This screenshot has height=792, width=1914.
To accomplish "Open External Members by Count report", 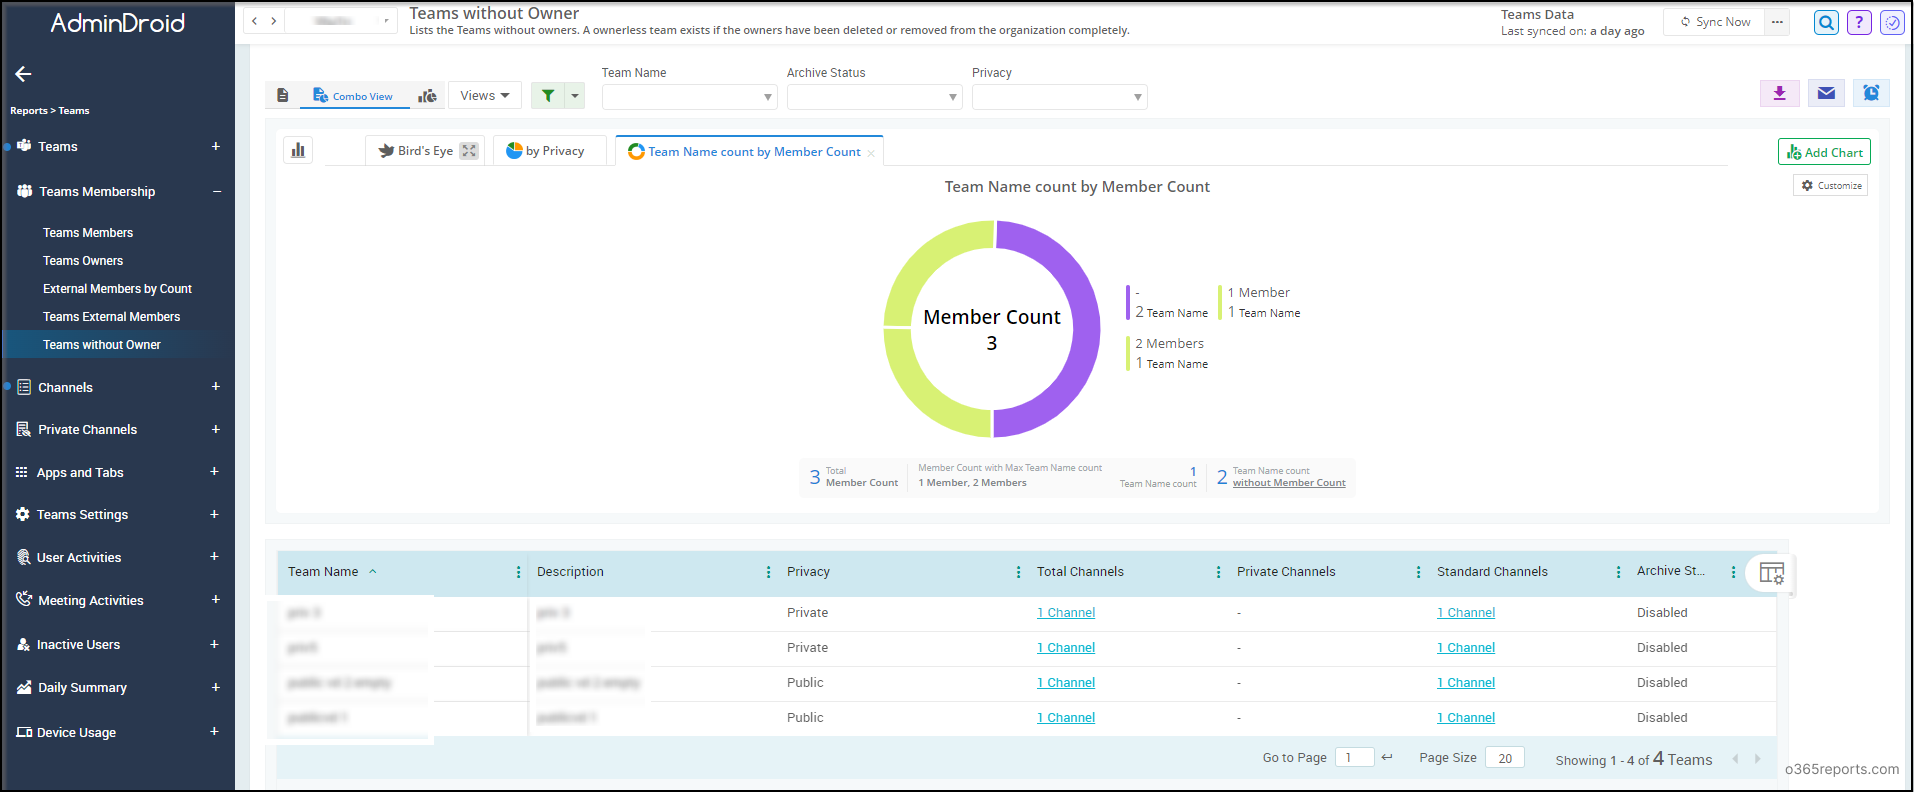I will (x=117, y=288).
